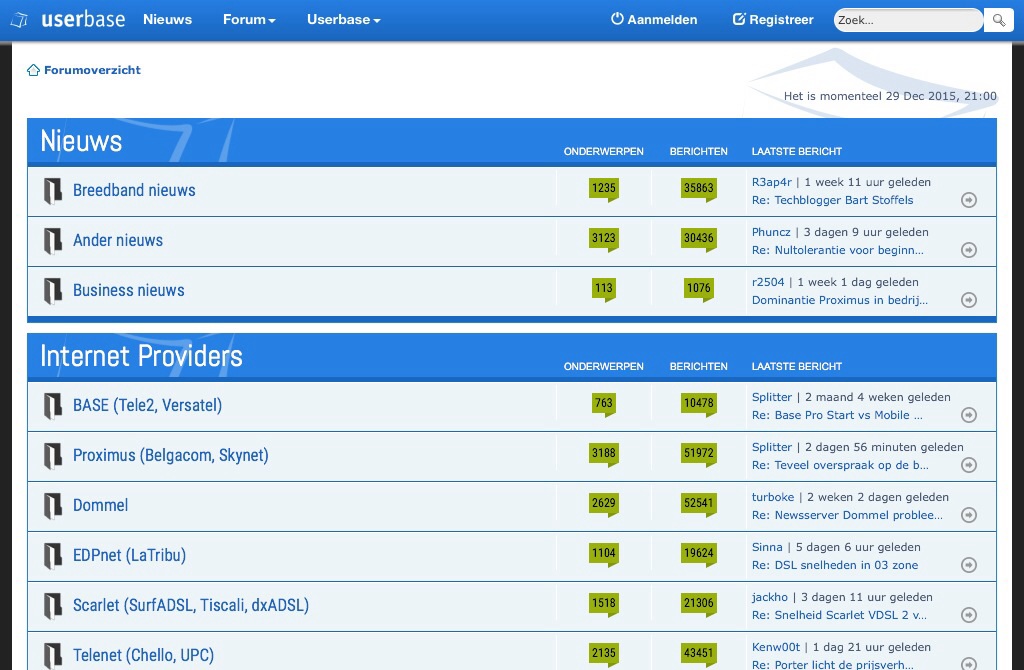The image size is (1024, 670).
Task: Click the Scarlet forum folder icon
Action: [53, 606]
